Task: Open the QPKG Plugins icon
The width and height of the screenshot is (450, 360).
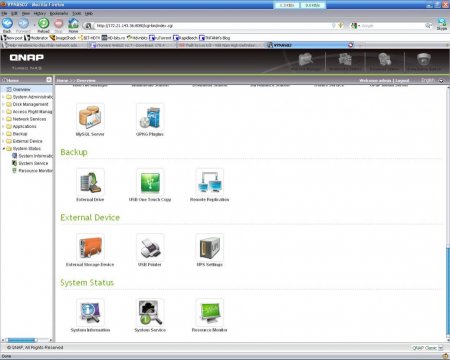Action: pos(150,117)
